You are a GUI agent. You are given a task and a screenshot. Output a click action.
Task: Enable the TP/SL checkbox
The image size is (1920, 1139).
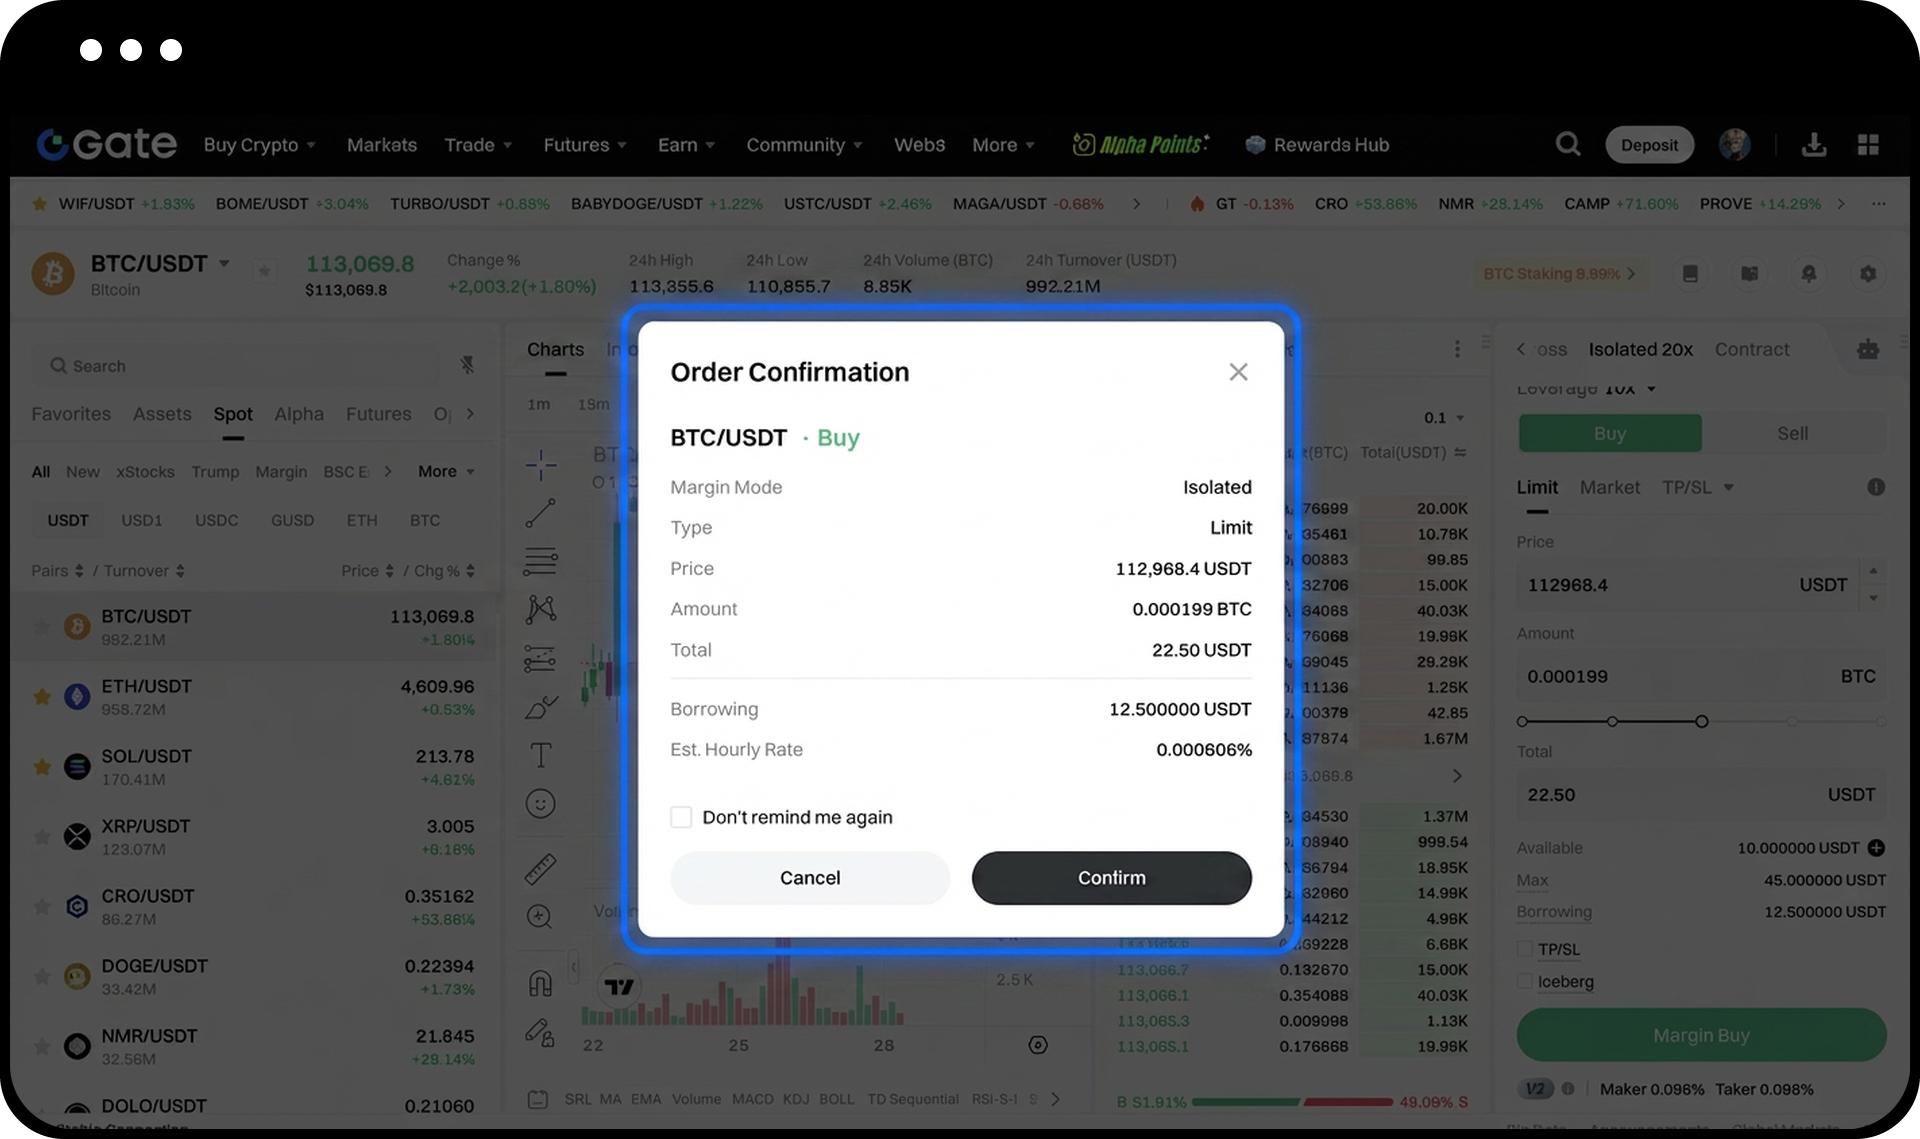[x=1525, y=949]
